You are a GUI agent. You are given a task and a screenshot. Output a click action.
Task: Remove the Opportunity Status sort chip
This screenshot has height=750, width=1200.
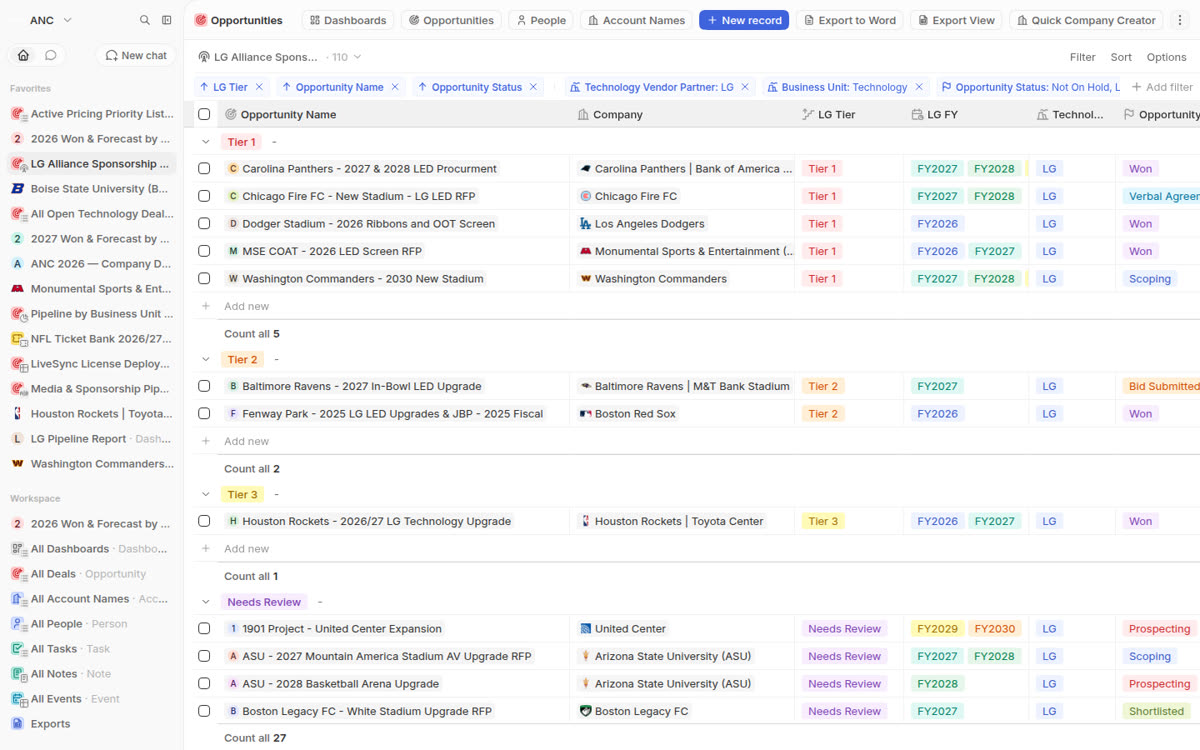(534, 87)
